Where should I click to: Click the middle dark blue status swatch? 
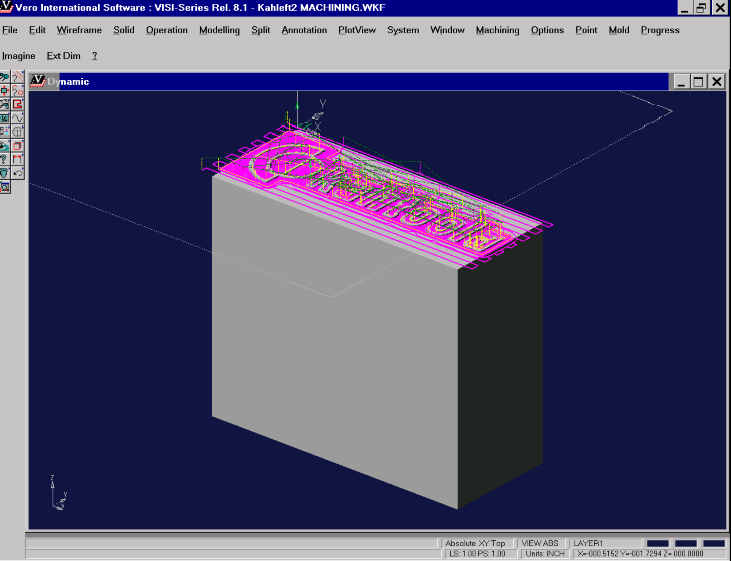[686, 543]
